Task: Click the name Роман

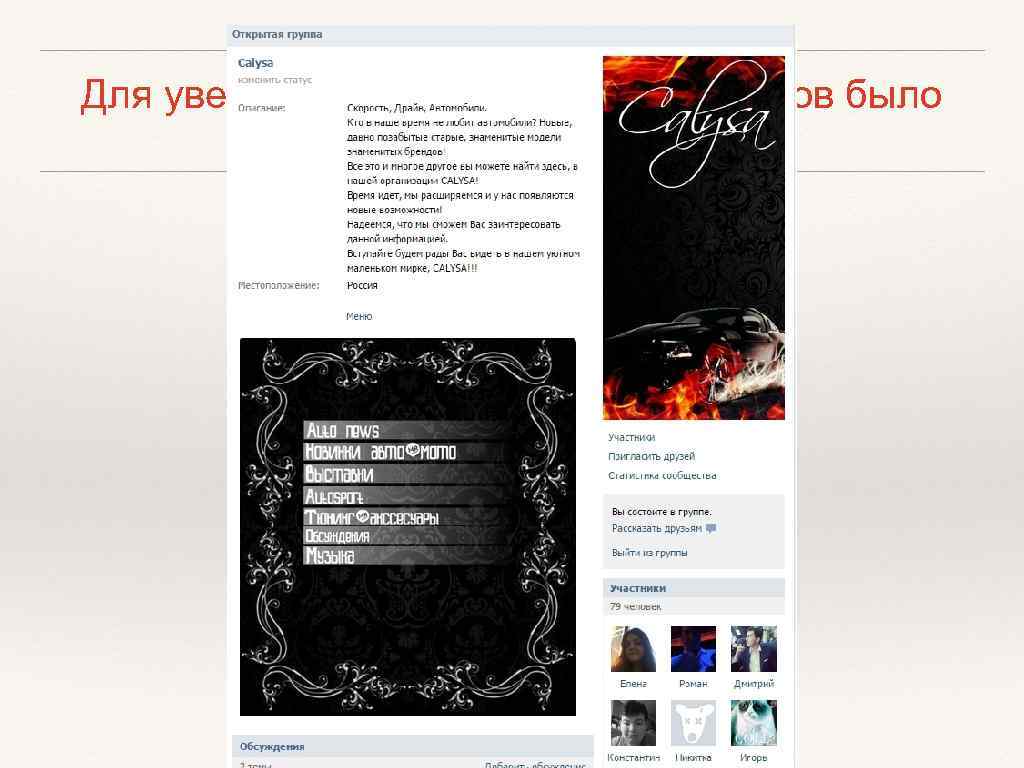Action: tap(693, 684)
